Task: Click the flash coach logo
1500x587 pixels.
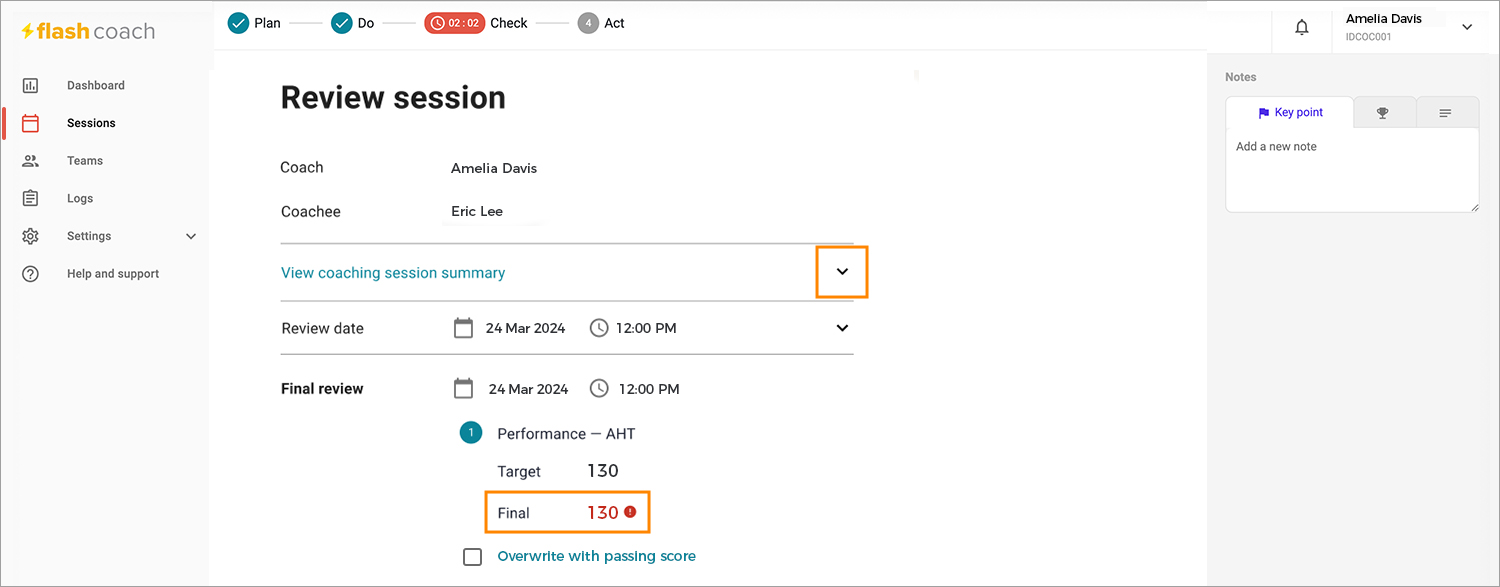Action: point(88,31)
